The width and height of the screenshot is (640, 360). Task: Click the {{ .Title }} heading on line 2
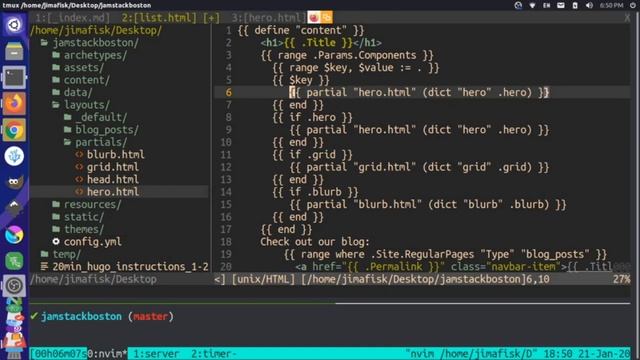318,42
